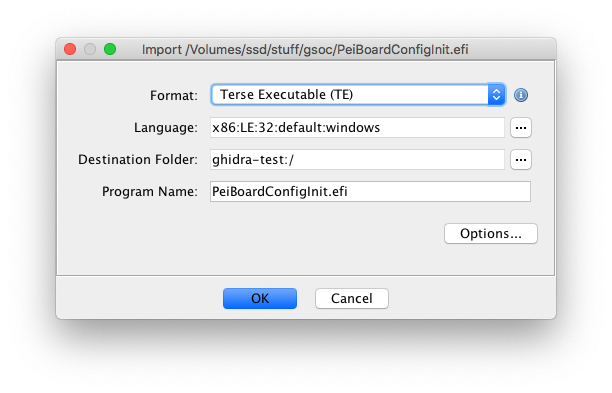Click the blue Format info icon

click(x=521, y=95)
